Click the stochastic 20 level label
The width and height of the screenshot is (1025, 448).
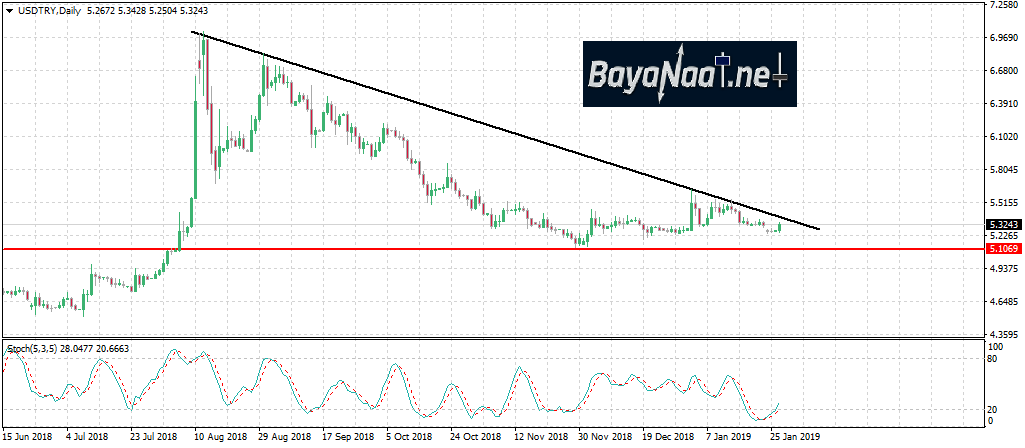(992, 410)
